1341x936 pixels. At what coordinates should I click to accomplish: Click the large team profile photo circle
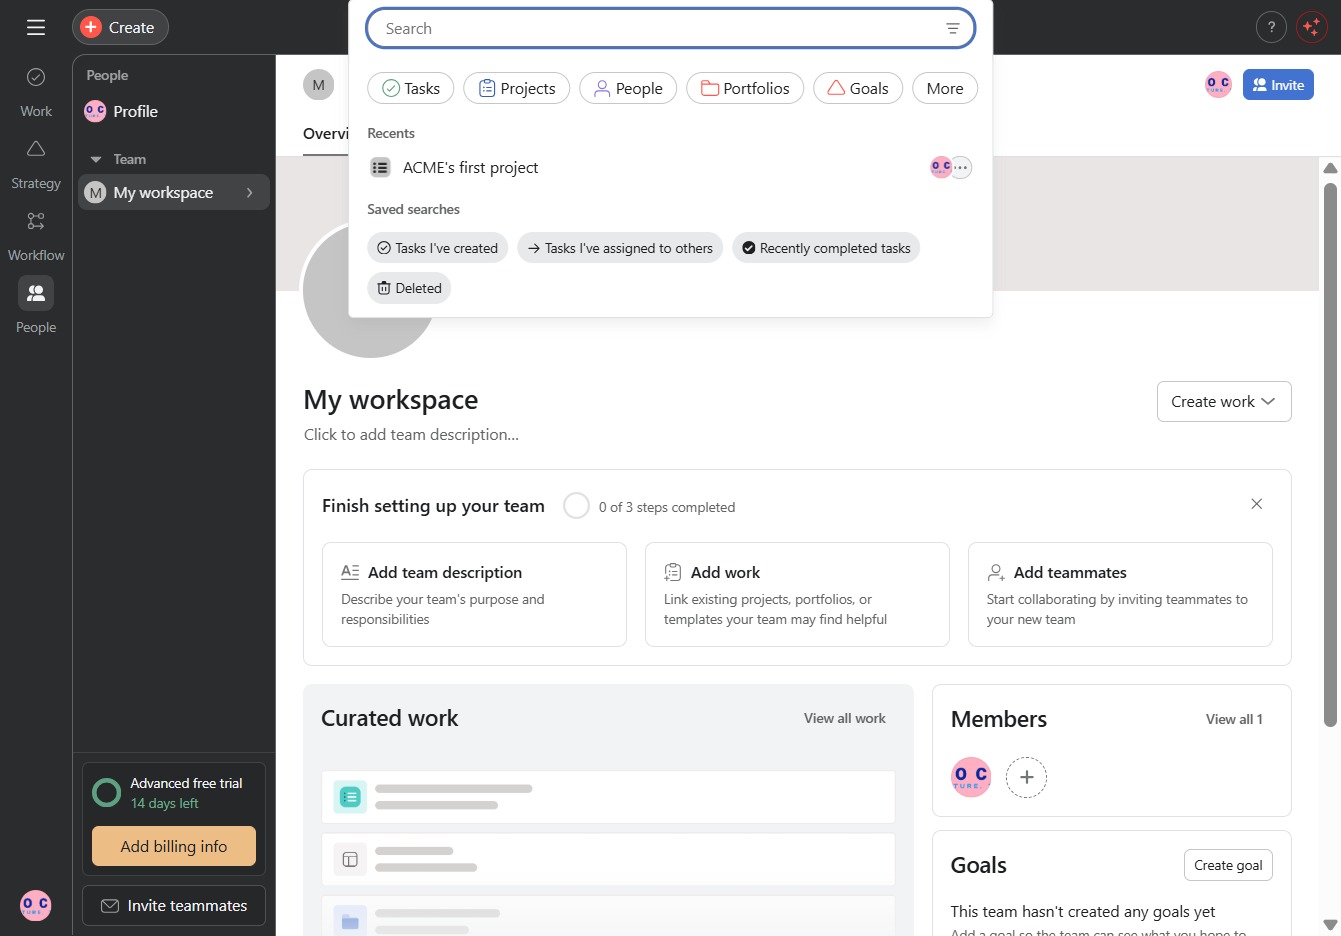(x=370, y=290)
